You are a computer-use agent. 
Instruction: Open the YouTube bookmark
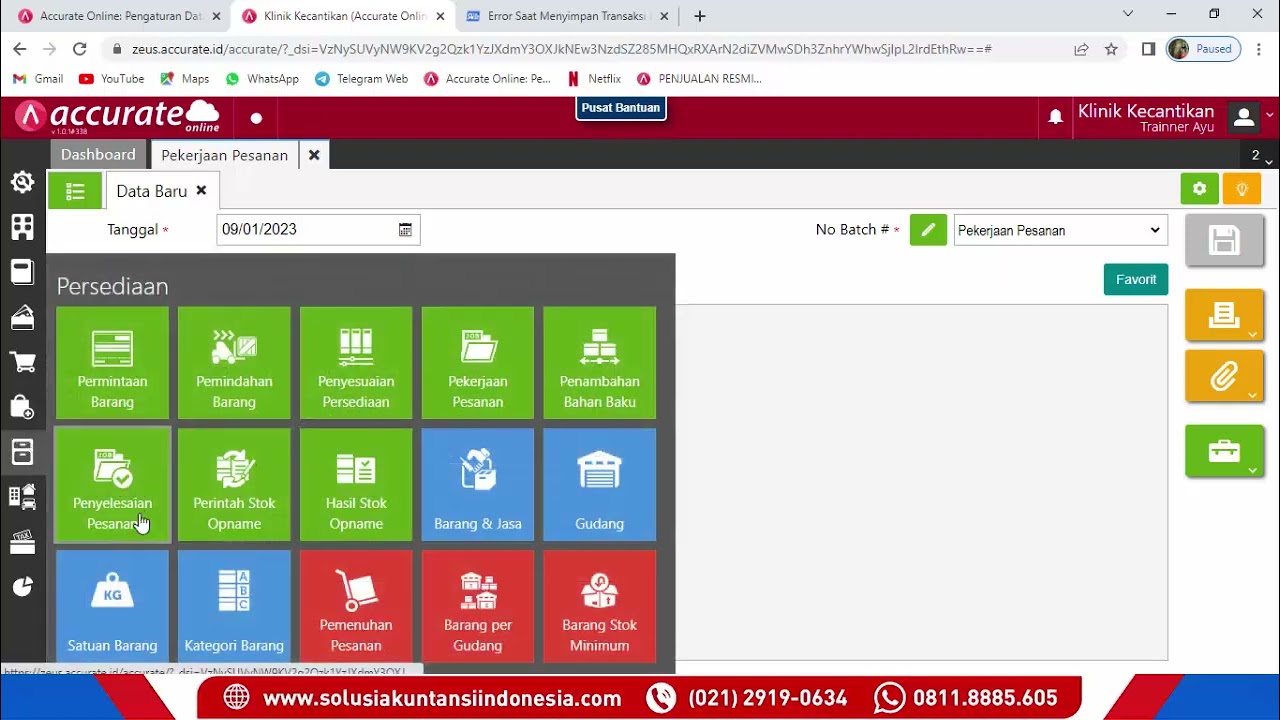pyautogui.click(x=111, y=79)
